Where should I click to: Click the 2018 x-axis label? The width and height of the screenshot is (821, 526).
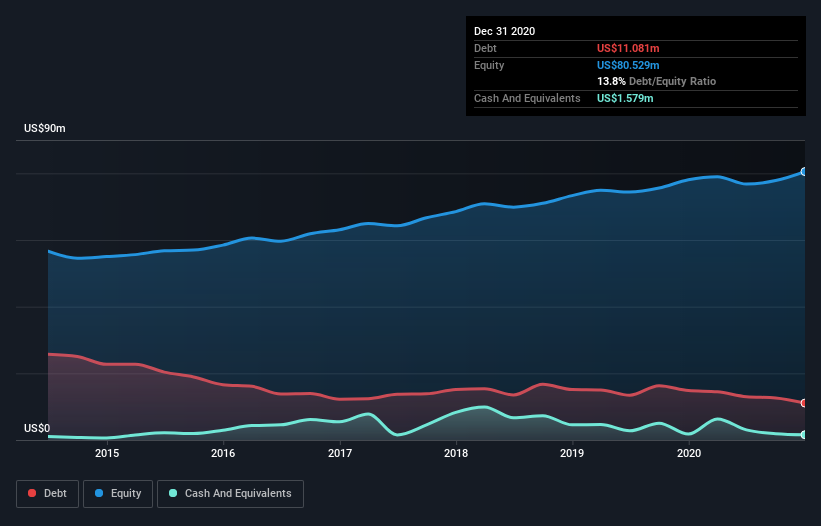(456, 453)
